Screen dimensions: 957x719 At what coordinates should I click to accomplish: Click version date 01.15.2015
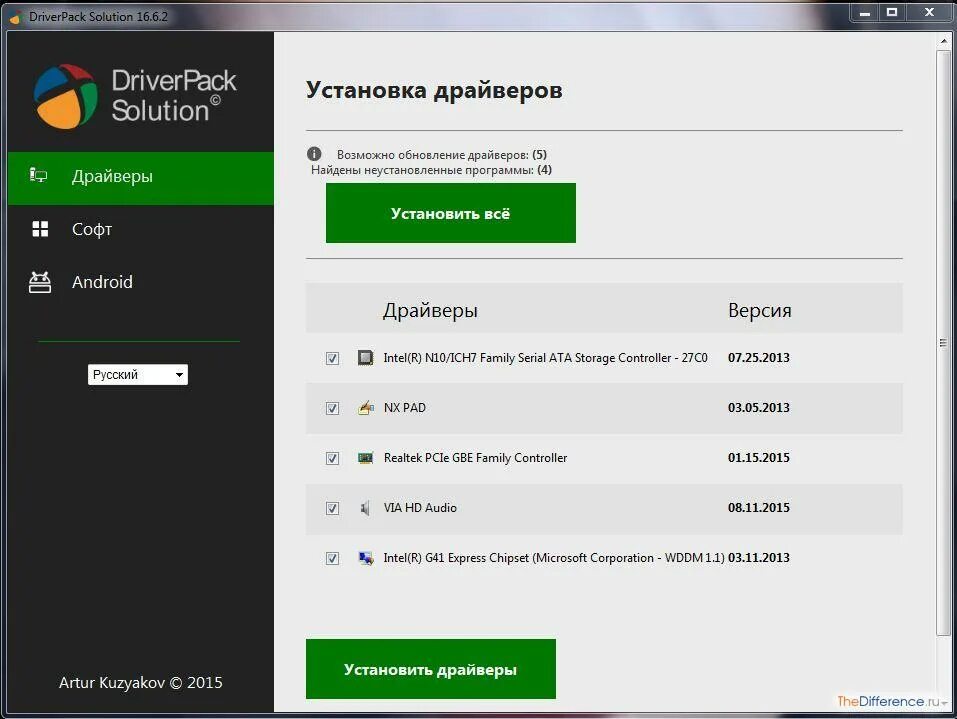[759, 458]
